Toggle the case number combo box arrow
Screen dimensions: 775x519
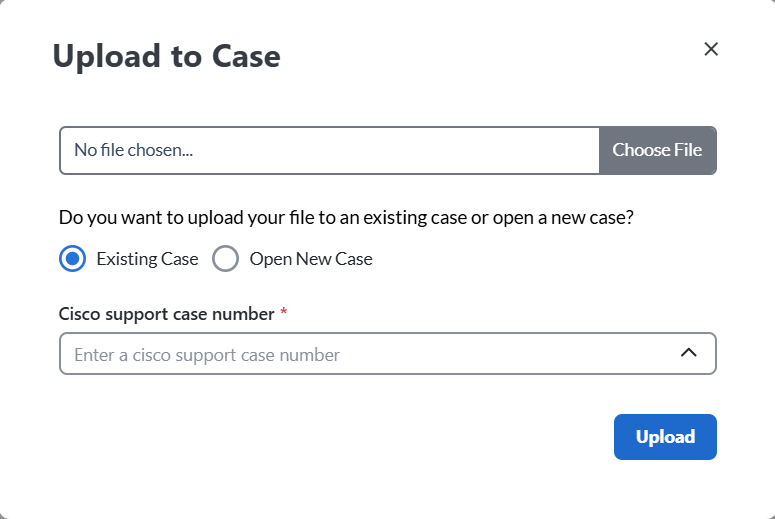pyautogui.click(x=688, y=353)
